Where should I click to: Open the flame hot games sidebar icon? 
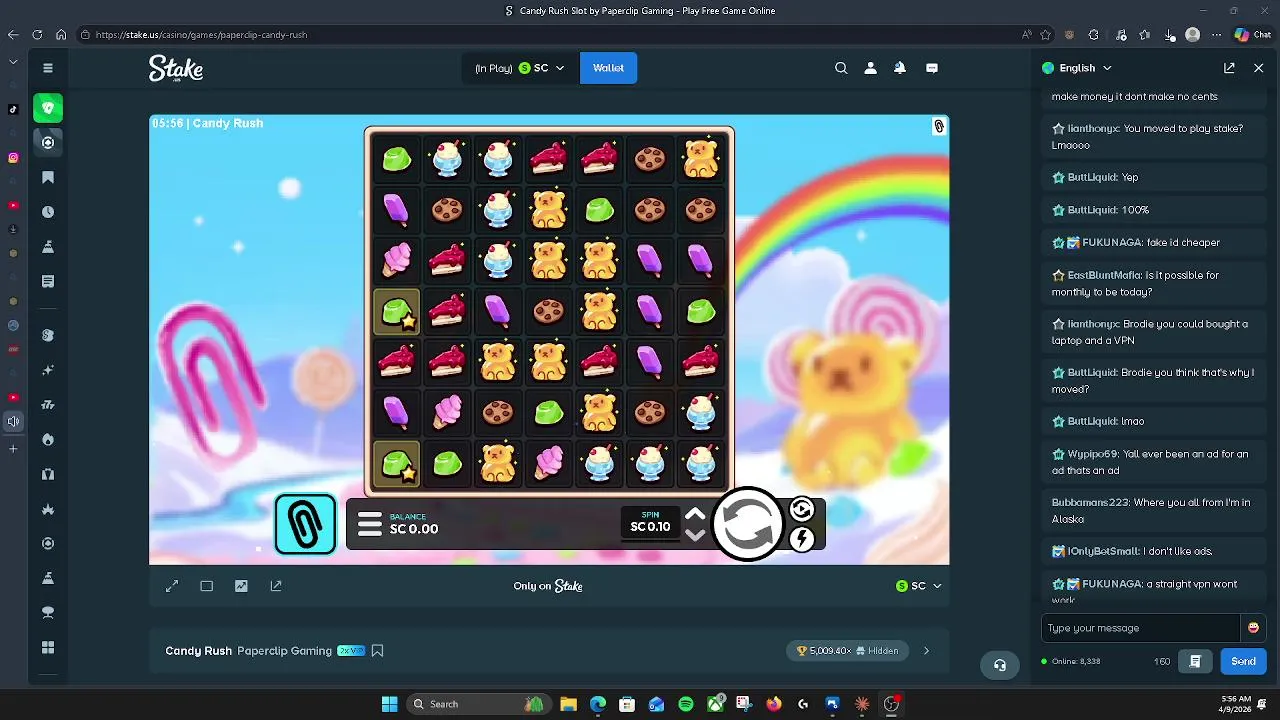pyautogui.click(x=48, y=440)
